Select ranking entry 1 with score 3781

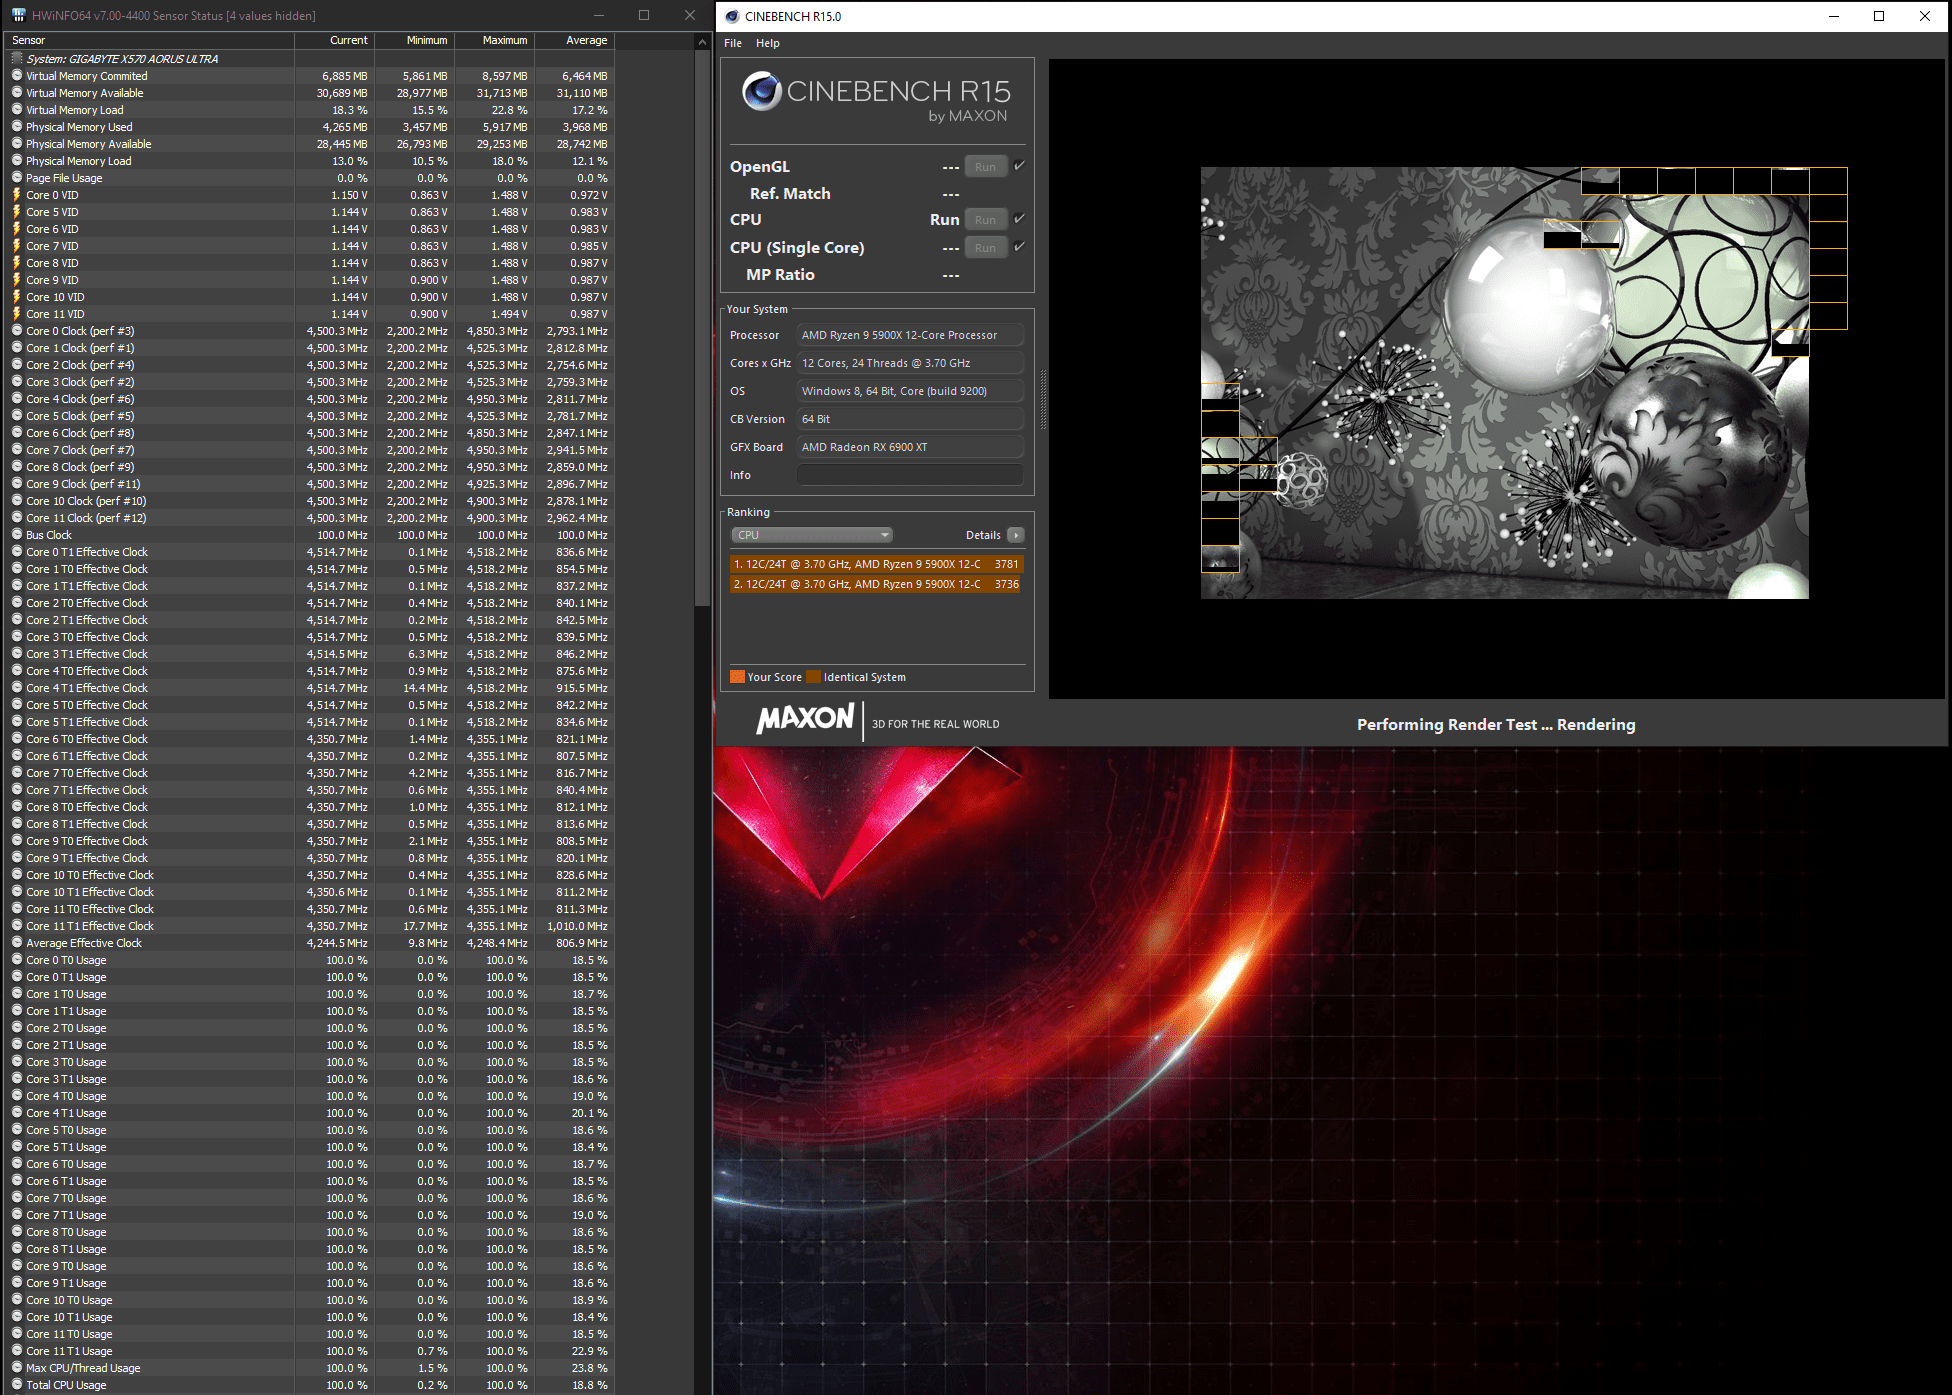click(x=876, y=564)
